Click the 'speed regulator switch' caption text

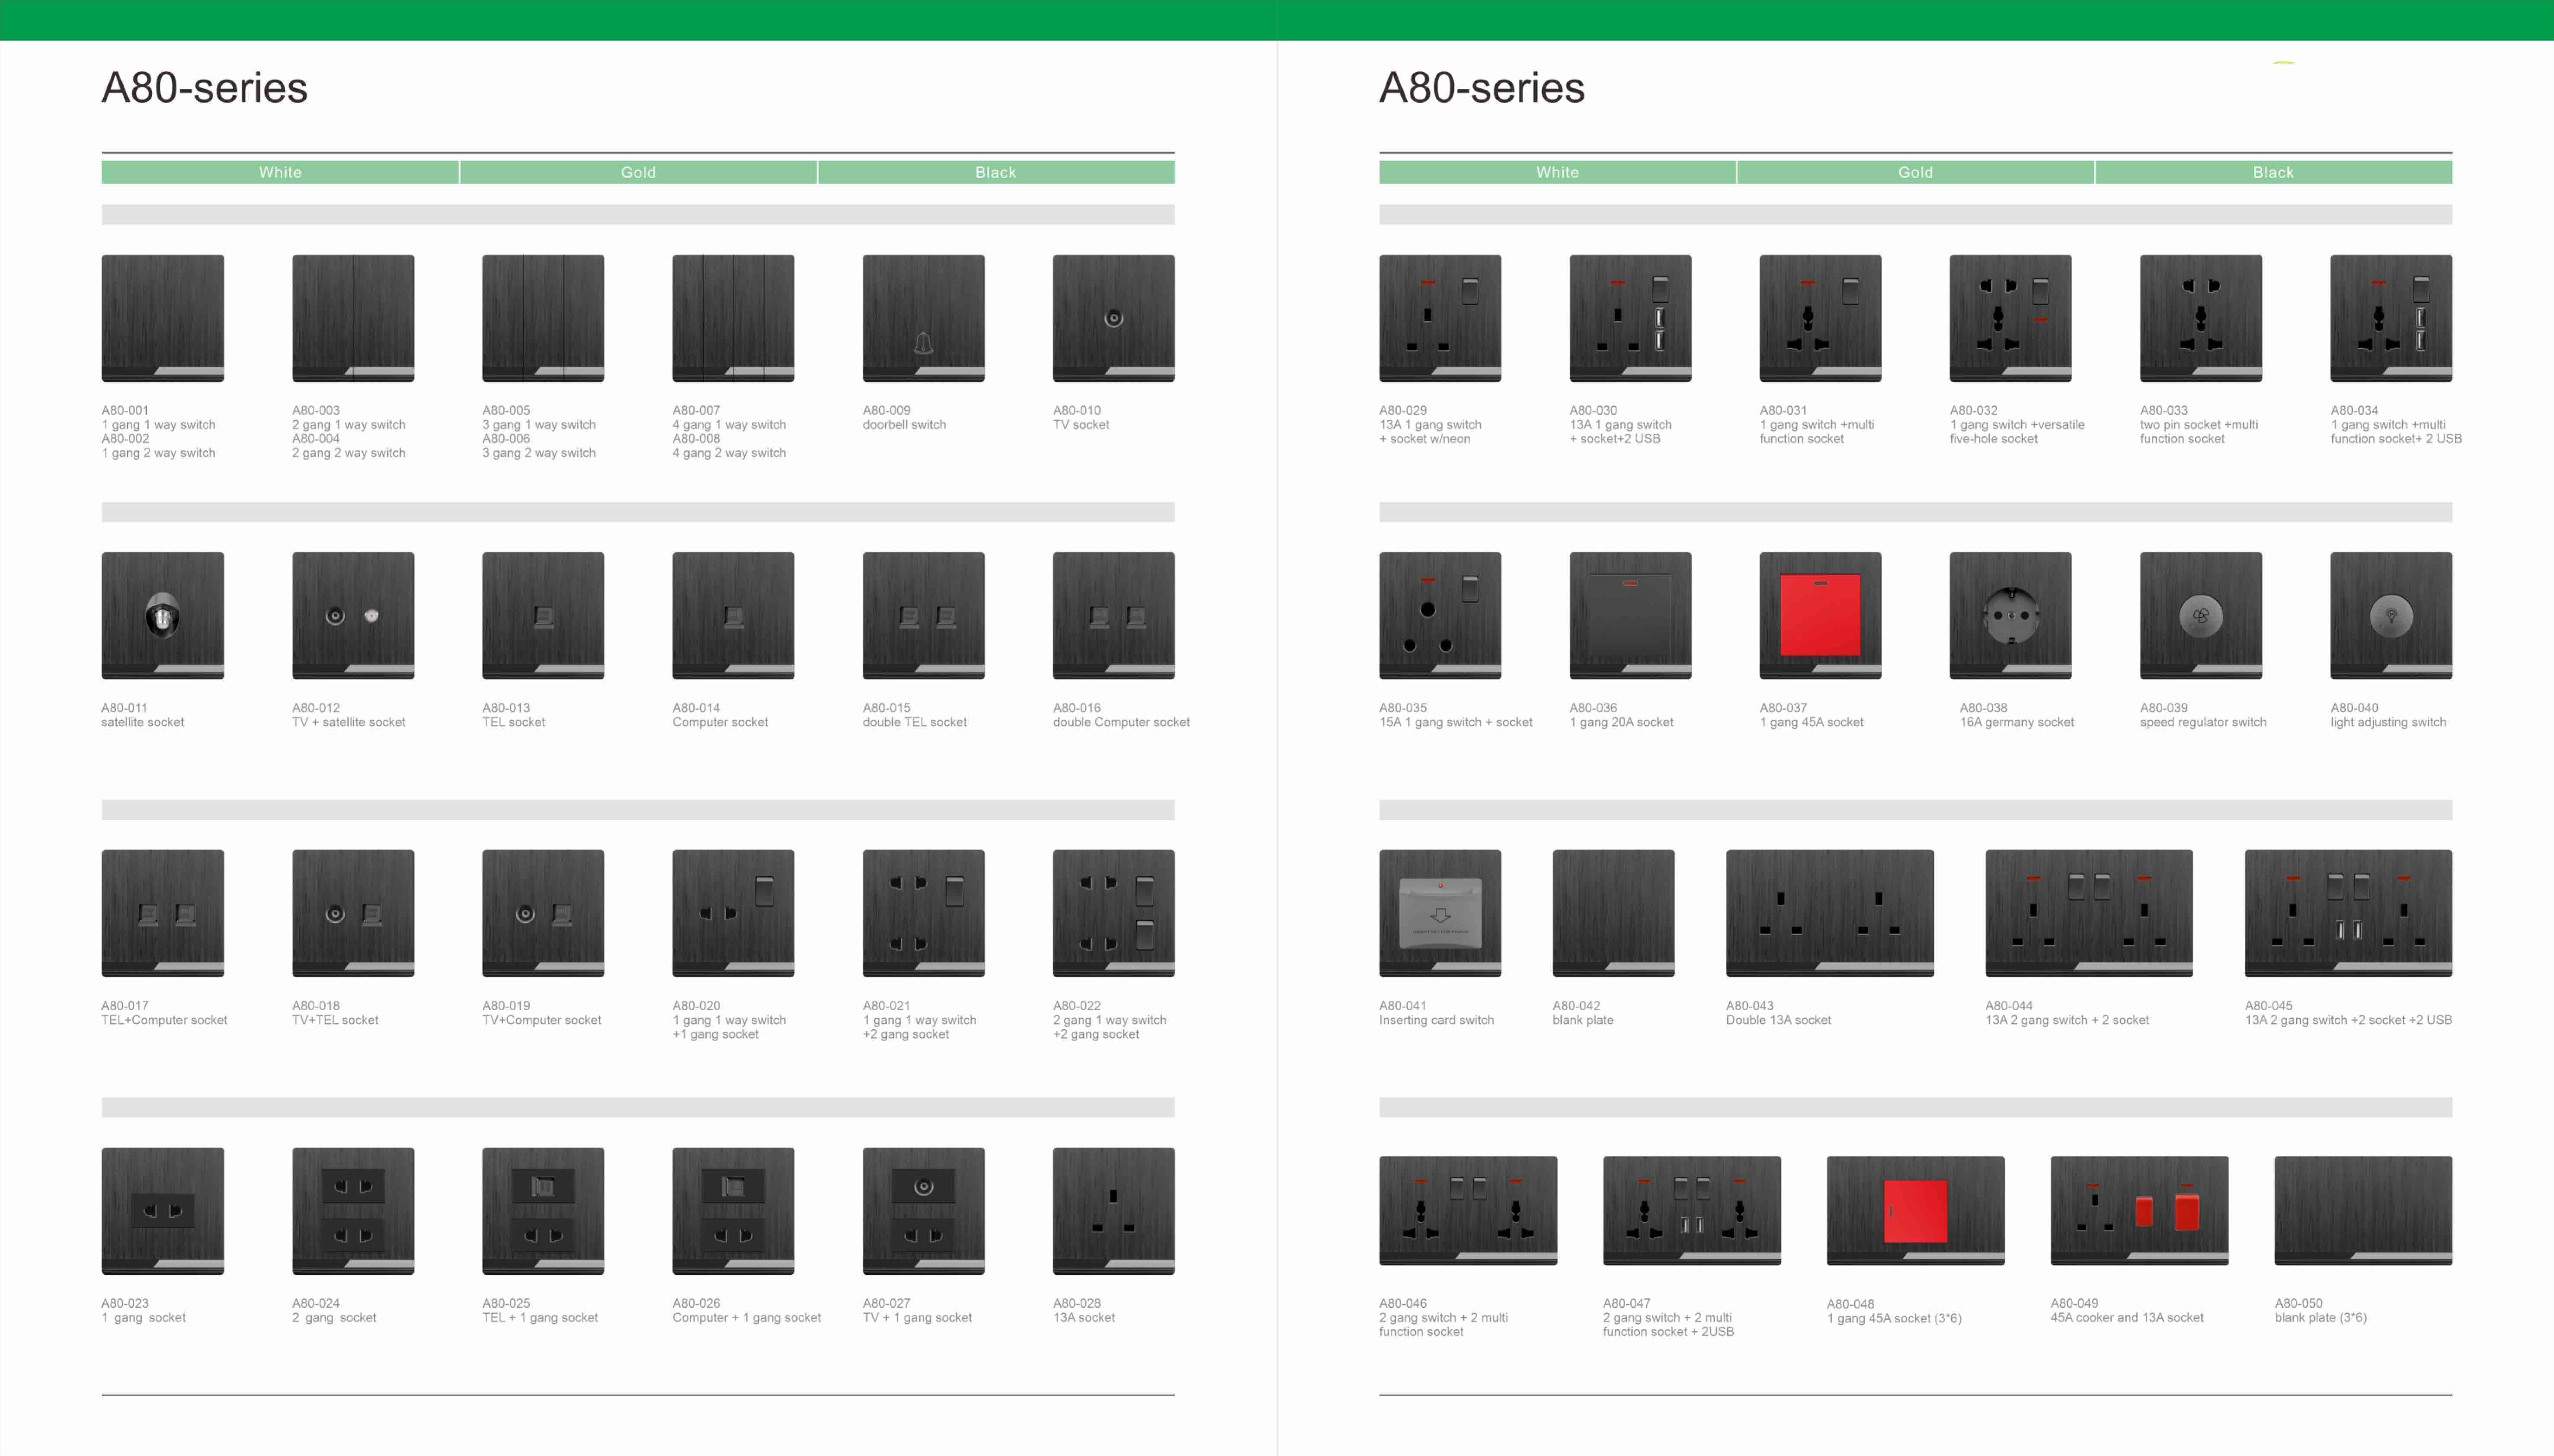2203,722
